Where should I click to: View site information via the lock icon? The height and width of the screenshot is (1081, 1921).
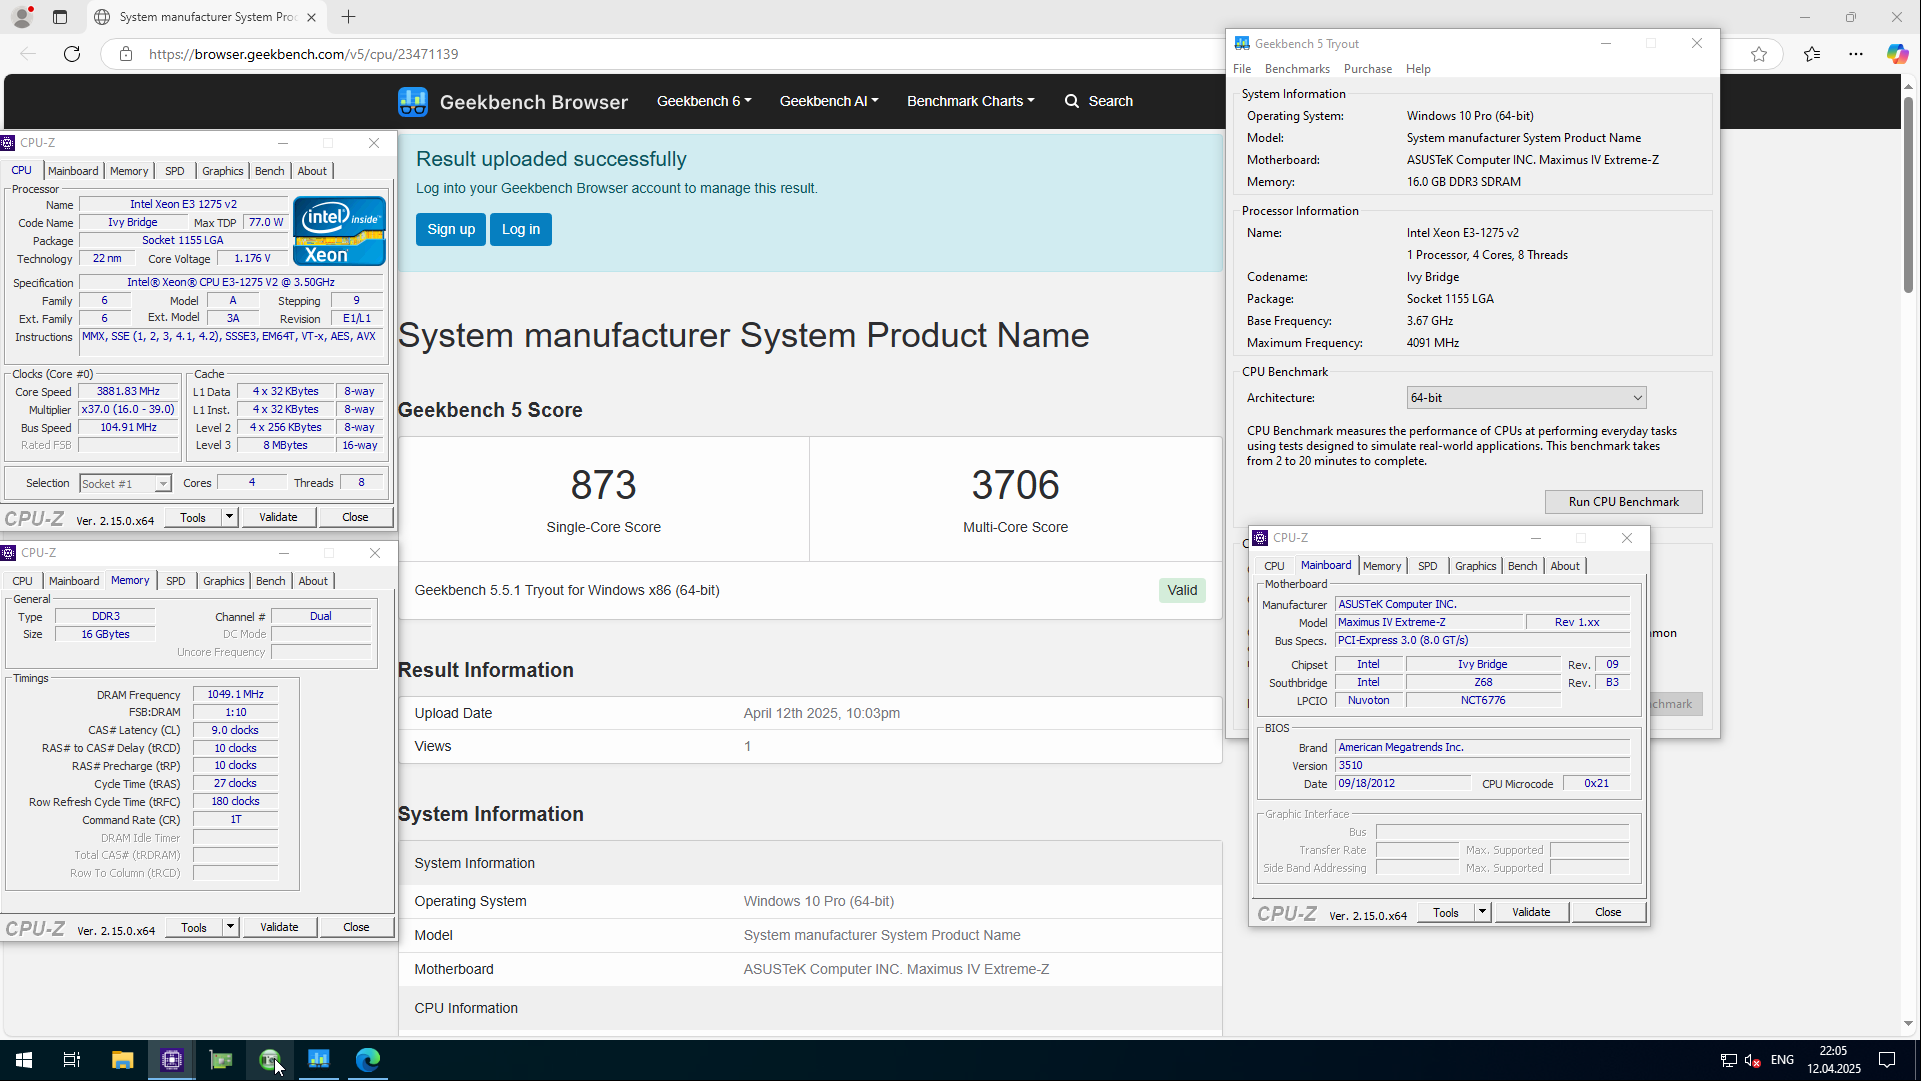126,54
